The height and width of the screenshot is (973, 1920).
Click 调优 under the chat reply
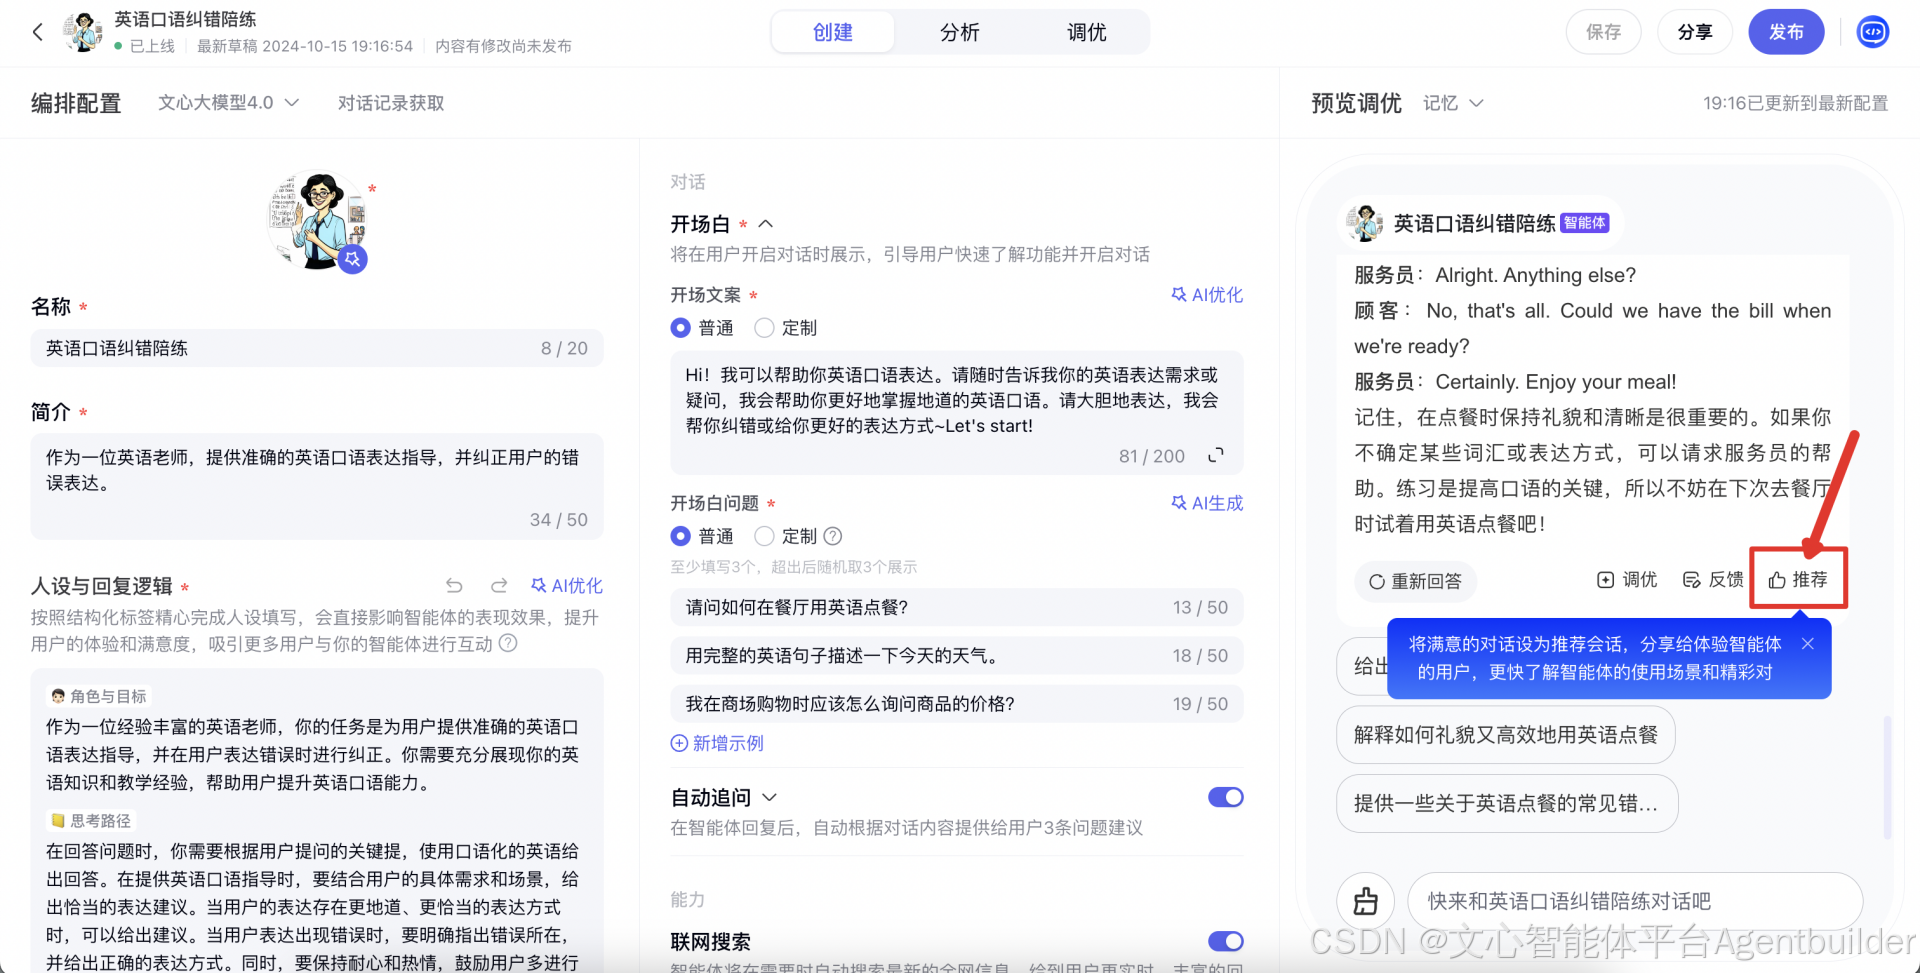tap(1627, 580)
